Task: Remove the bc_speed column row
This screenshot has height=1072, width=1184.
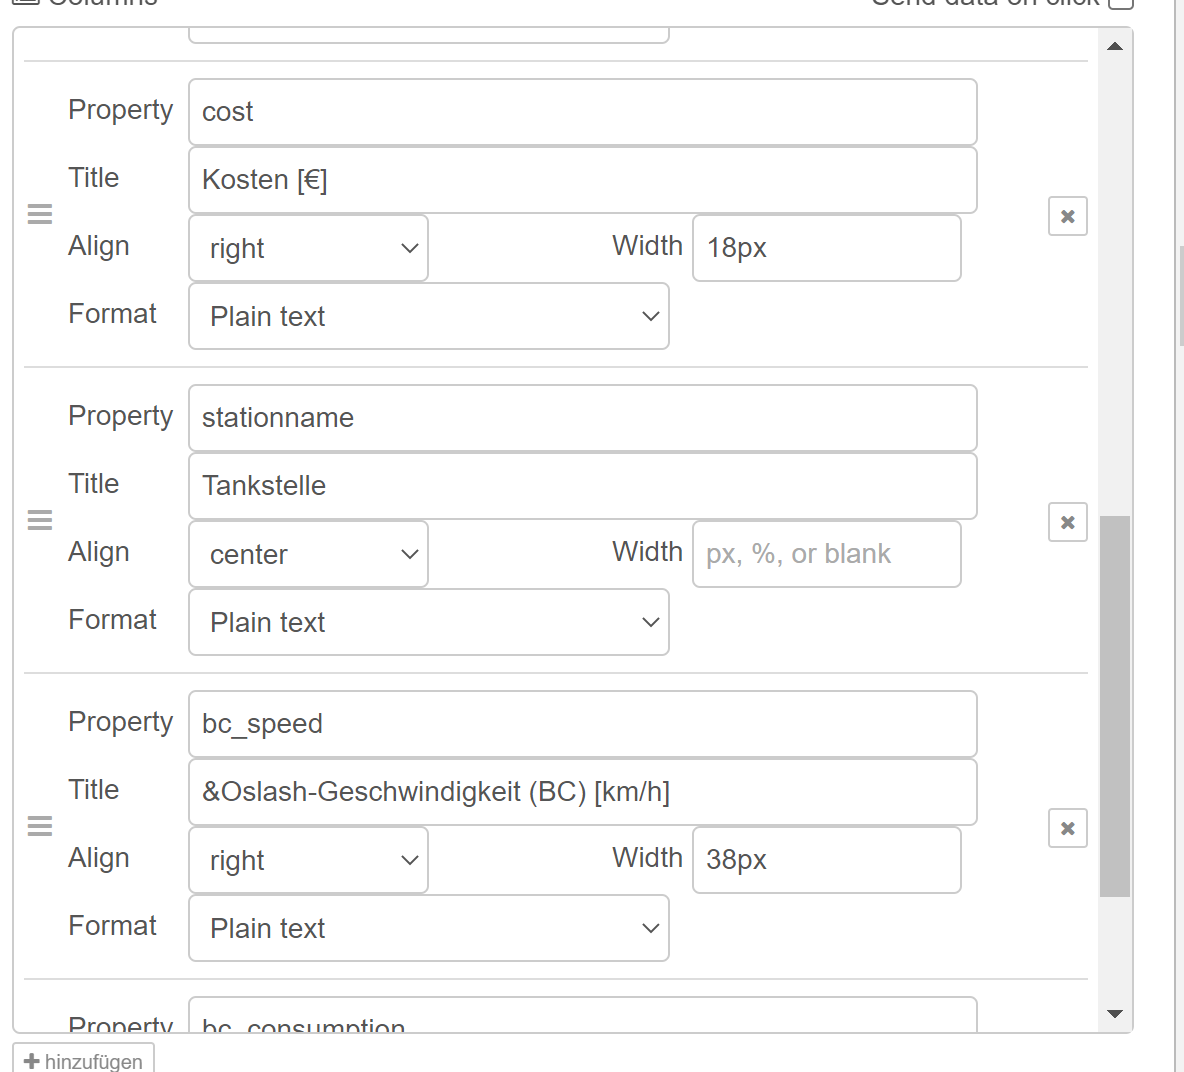Action: [x=1067, y=828]
